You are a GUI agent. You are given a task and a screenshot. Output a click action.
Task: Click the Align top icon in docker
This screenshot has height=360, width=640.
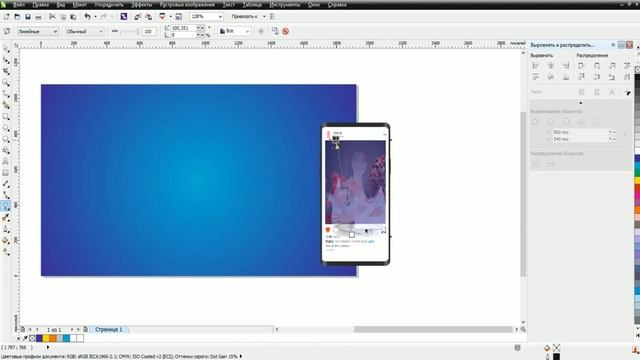pyautogui.click(x=536, y=77)
